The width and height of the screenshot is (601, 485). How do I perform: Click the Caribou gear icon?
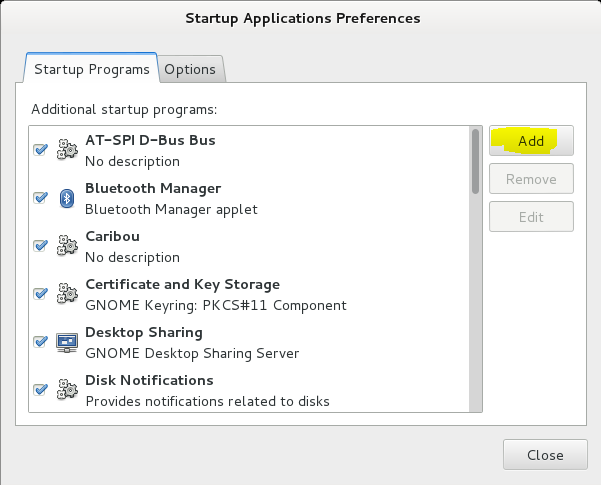[67, 245]
